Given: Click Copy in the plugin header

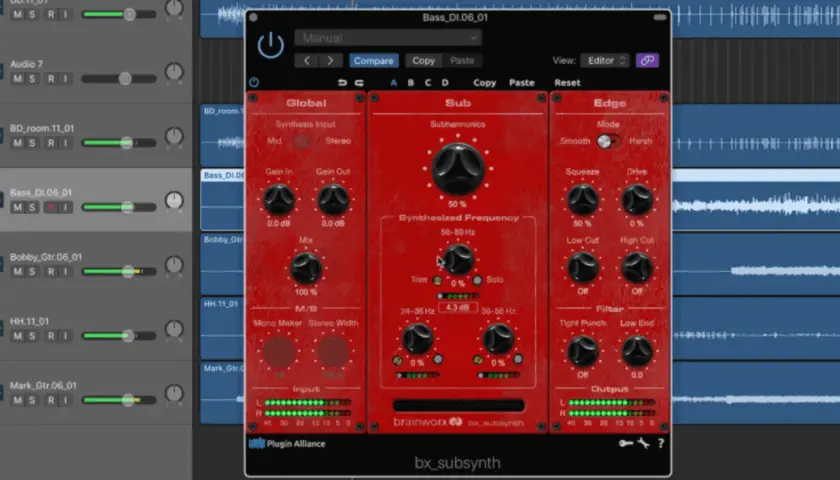Looking at the screenshot, I should 423,61.
